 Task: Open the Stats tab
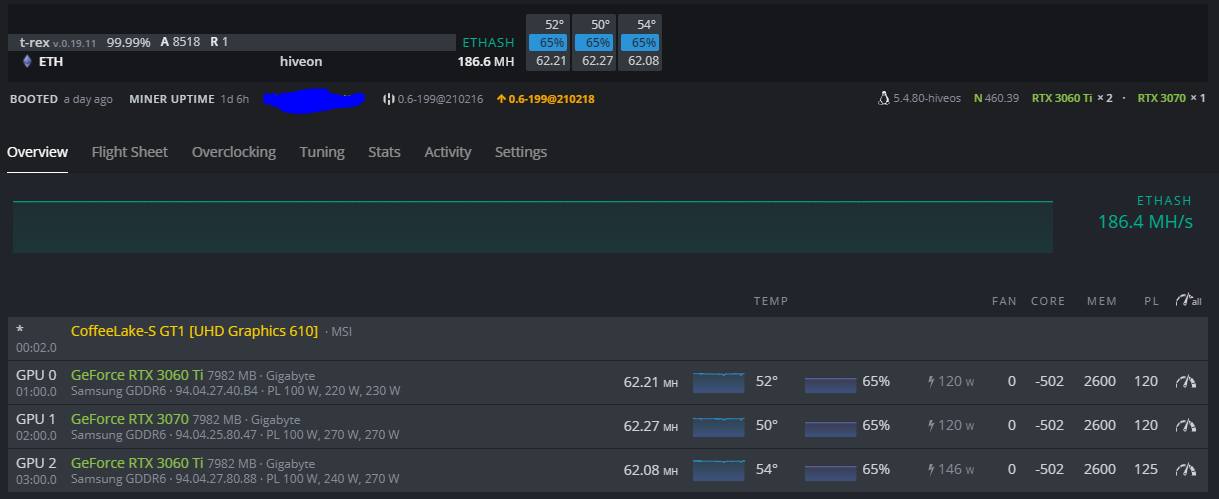pyautogui.click(x=384, y=152)
